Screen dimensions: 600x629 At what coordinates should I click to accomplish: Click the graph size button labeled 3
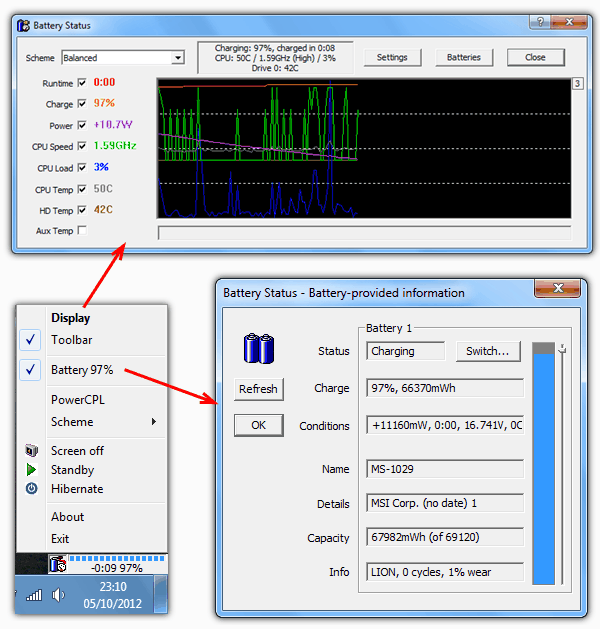click(x=577, y=83)
